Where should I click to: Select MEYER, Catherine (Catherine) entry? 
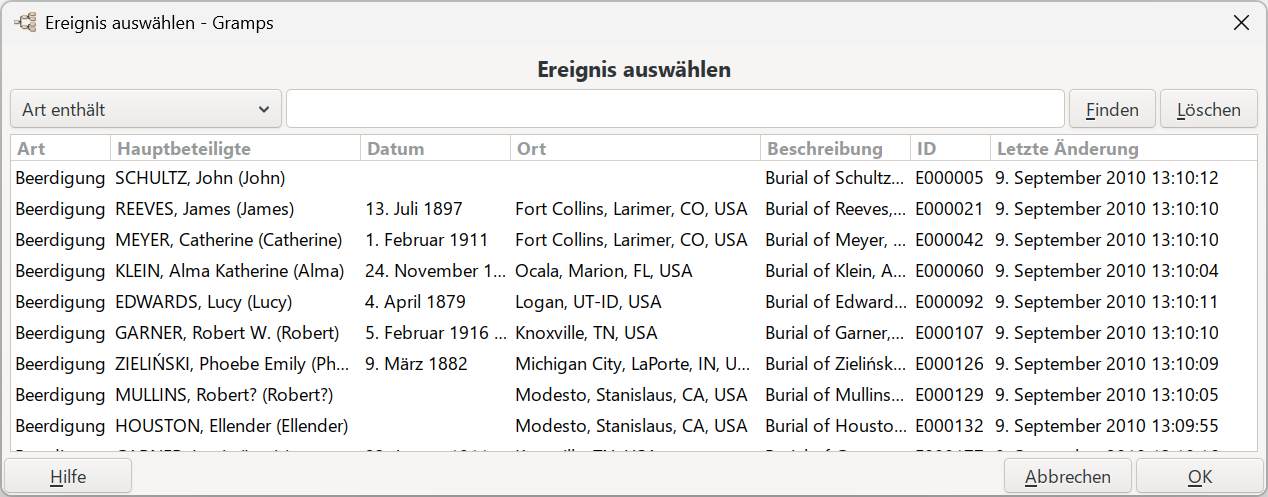click(634, 240)
